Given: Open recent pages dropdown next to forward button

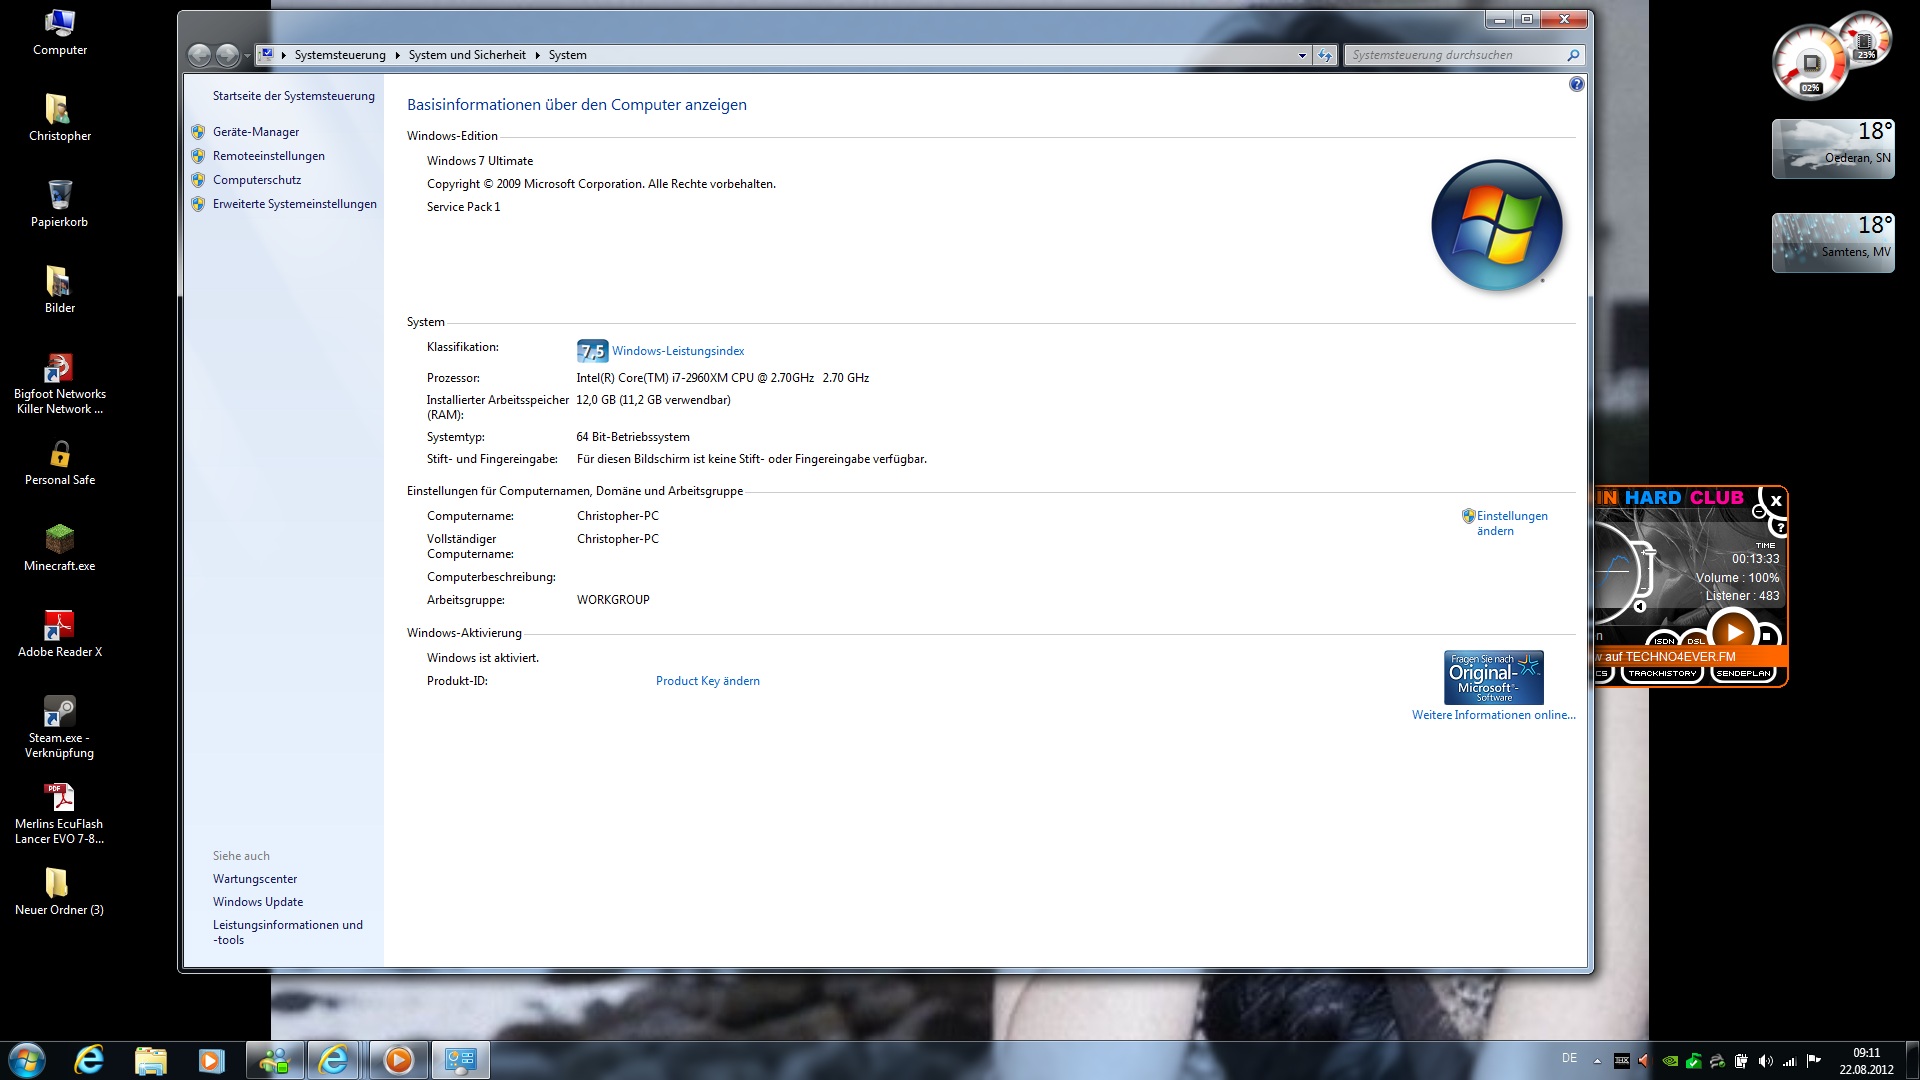Looking at the screenshot, I should point(247,56).
